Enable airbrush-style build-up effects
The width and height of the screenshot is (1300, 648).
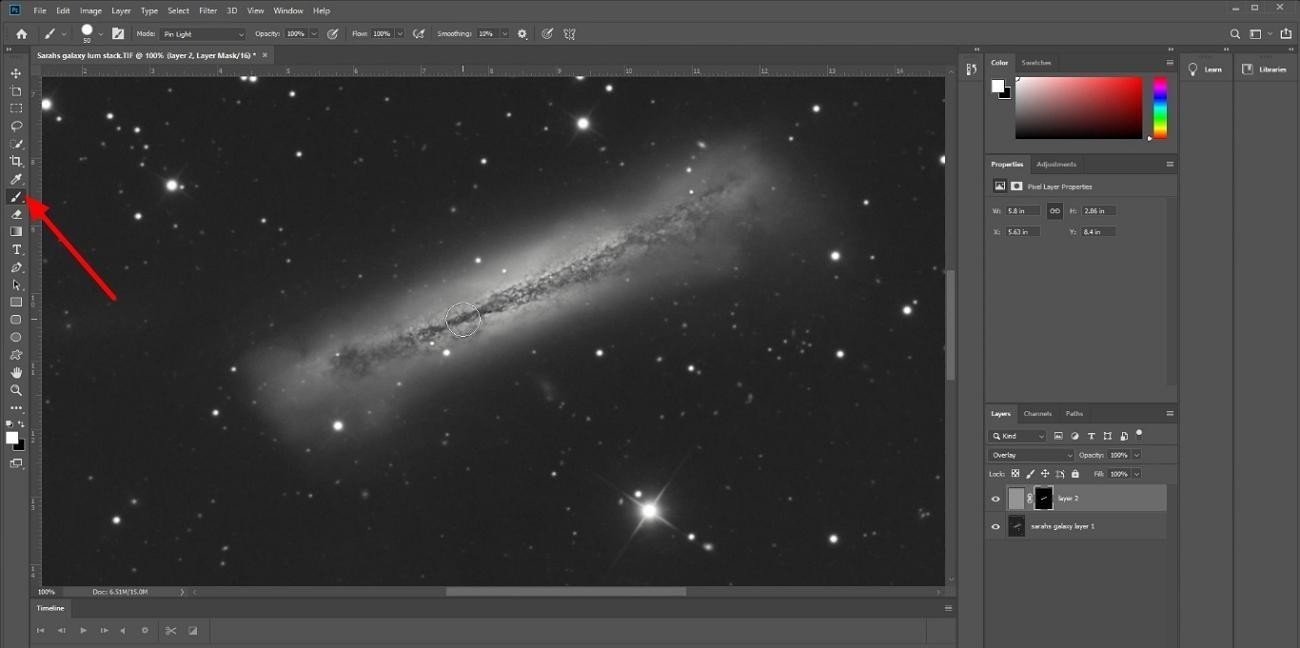pos(418,34)
